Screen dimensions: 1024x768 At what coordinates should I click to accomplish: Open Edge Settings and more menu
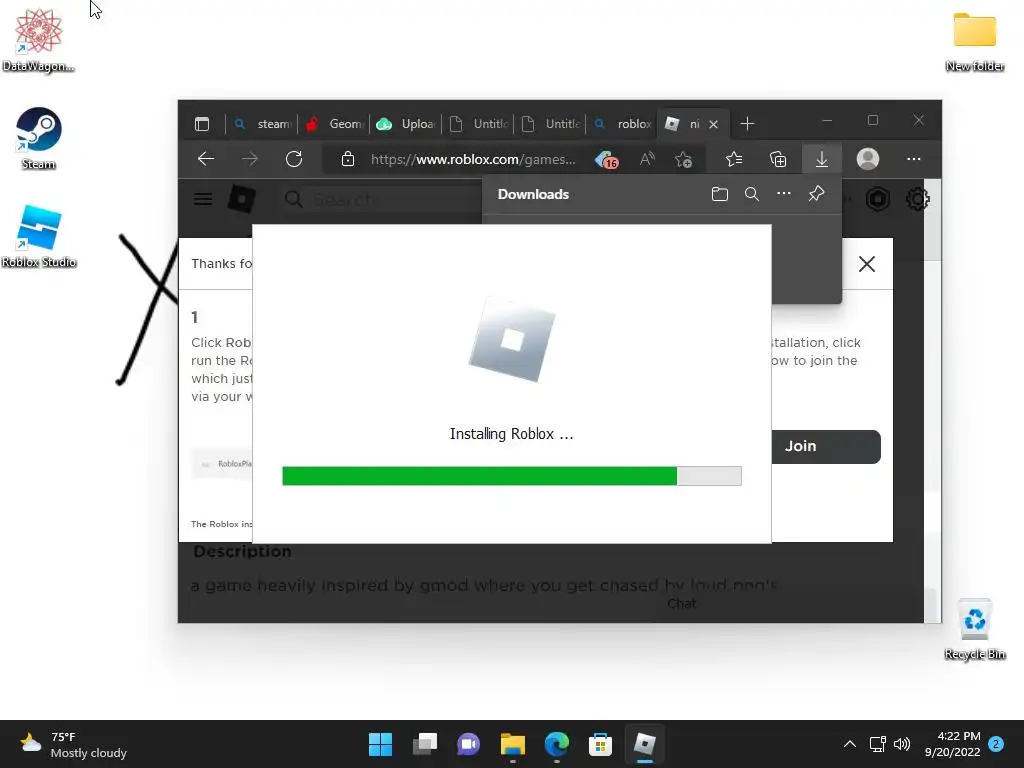(x=914, y=159)
